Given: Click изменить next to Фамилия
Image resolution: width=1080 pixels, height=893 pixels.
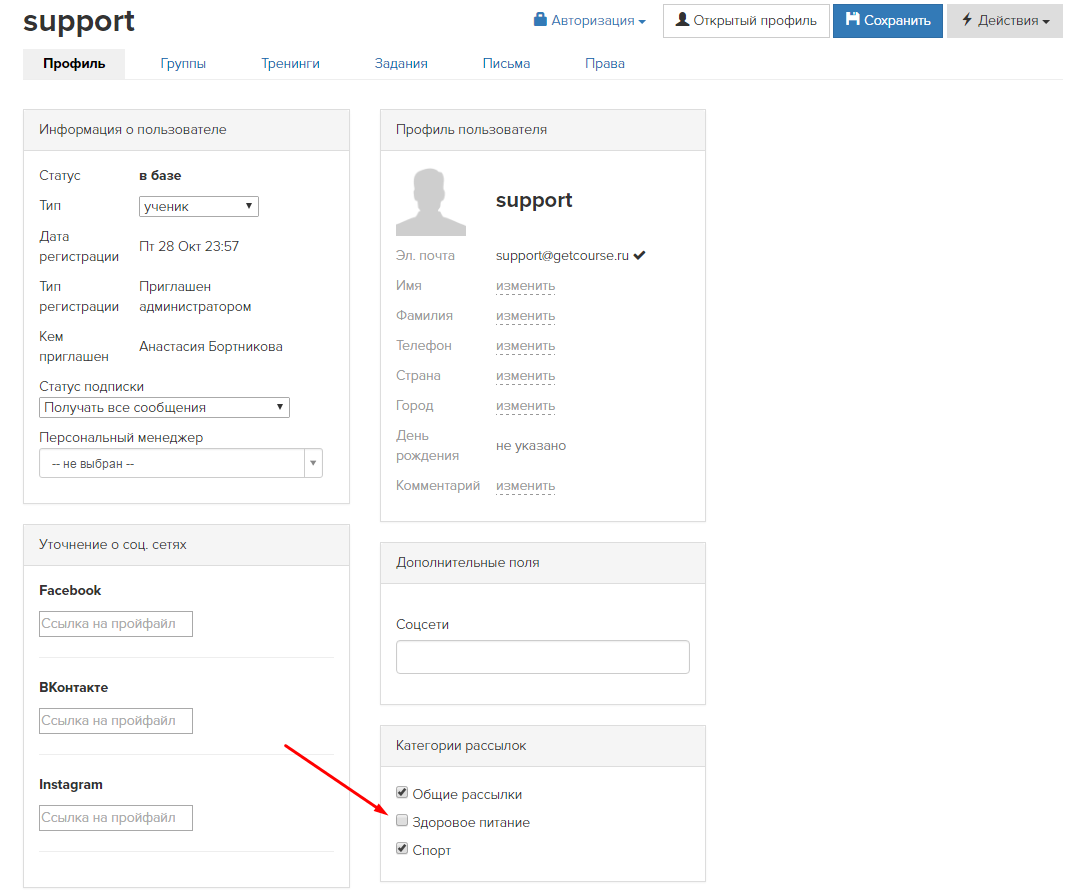Looking at the screenshot, I should (x=526, y=316).
